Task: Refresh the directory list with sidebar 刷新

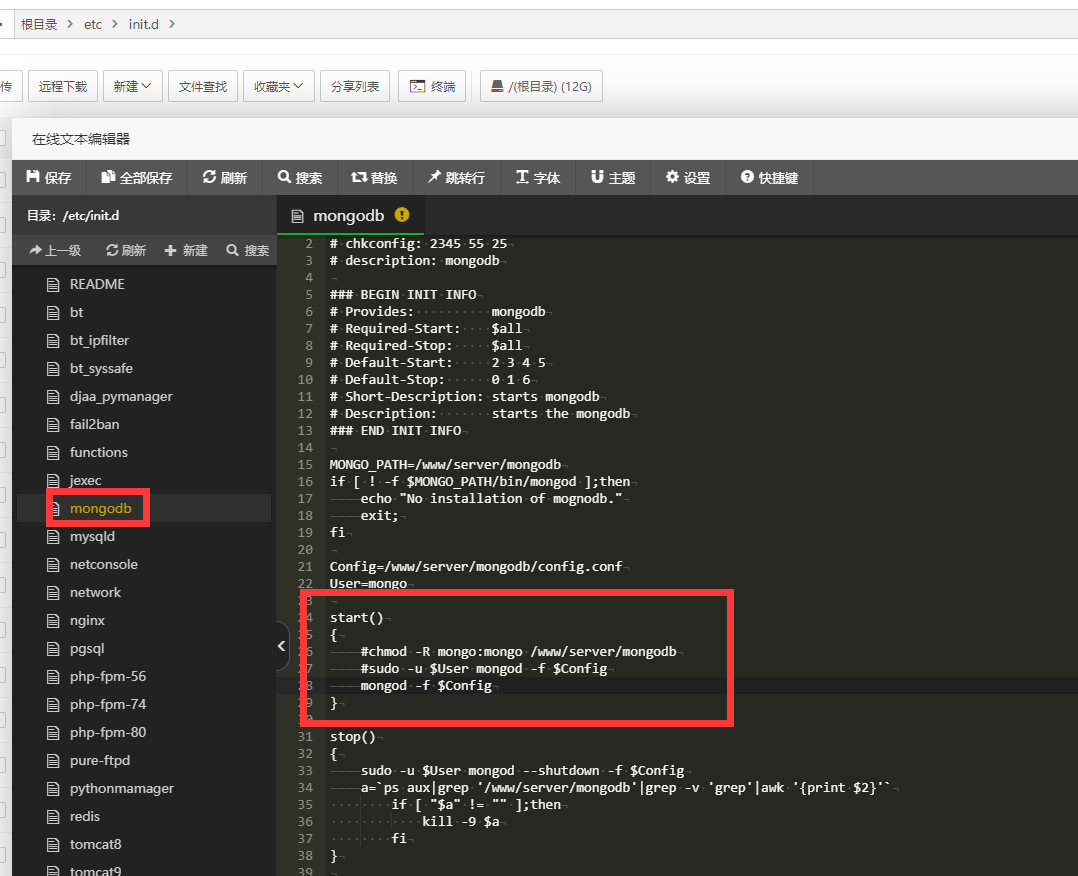Action: pos(126,251)
